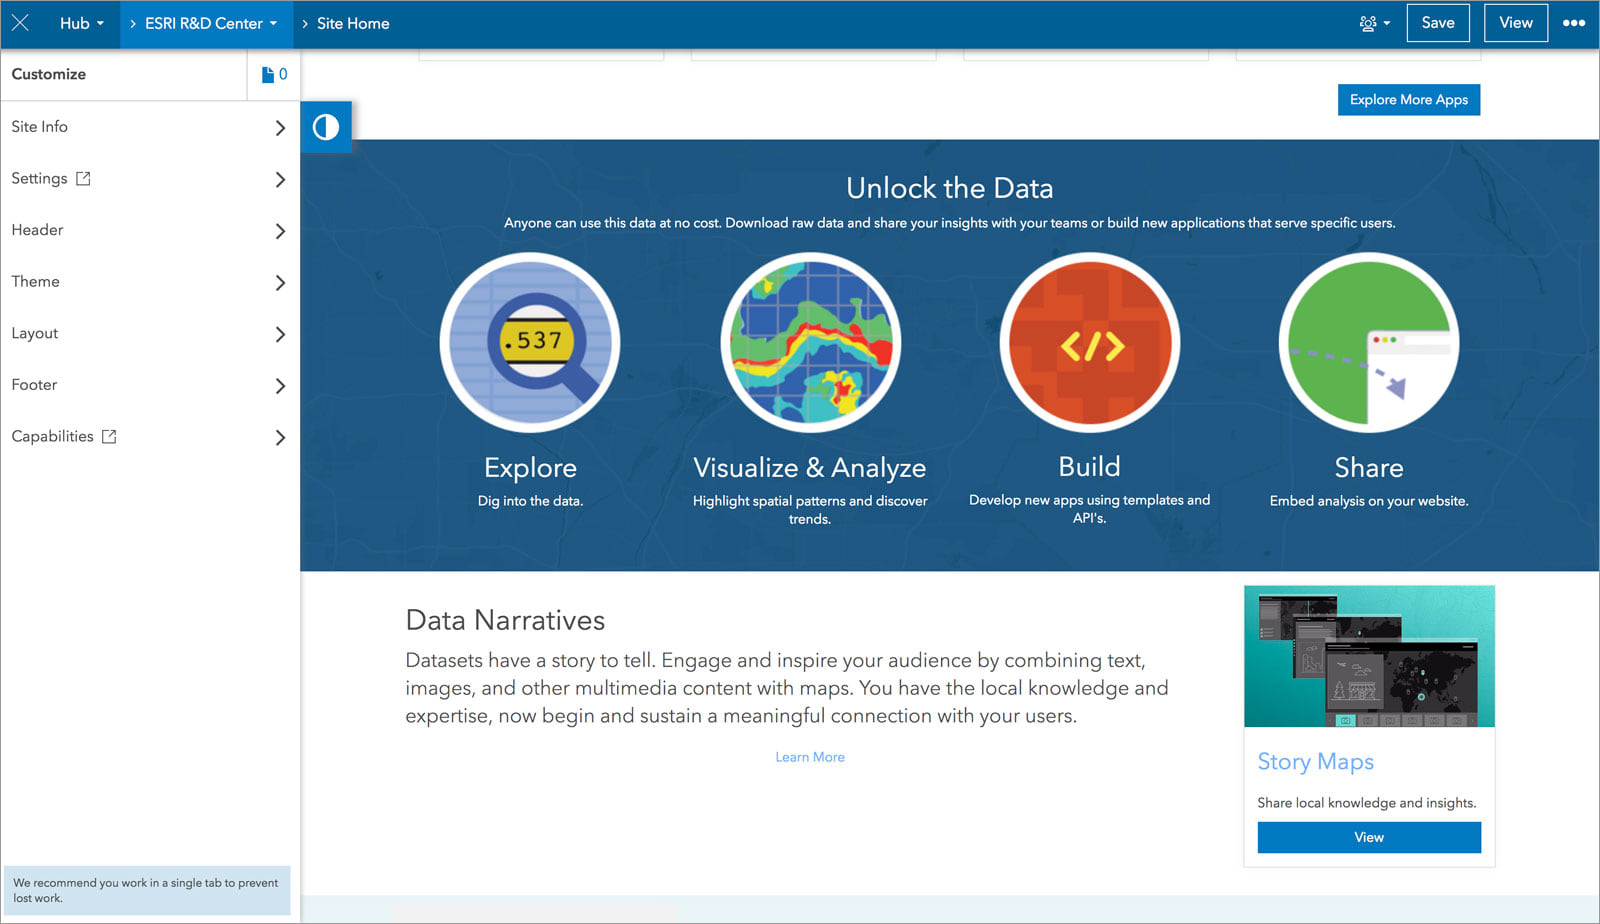
Task: Click 'Embed analysis on your website.' caption
Action: coord(1369,501)
